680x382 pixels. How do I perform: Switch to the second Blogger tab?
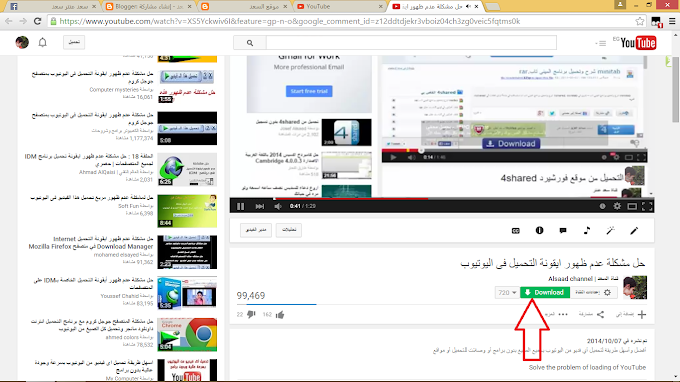[x=245, y=7]
